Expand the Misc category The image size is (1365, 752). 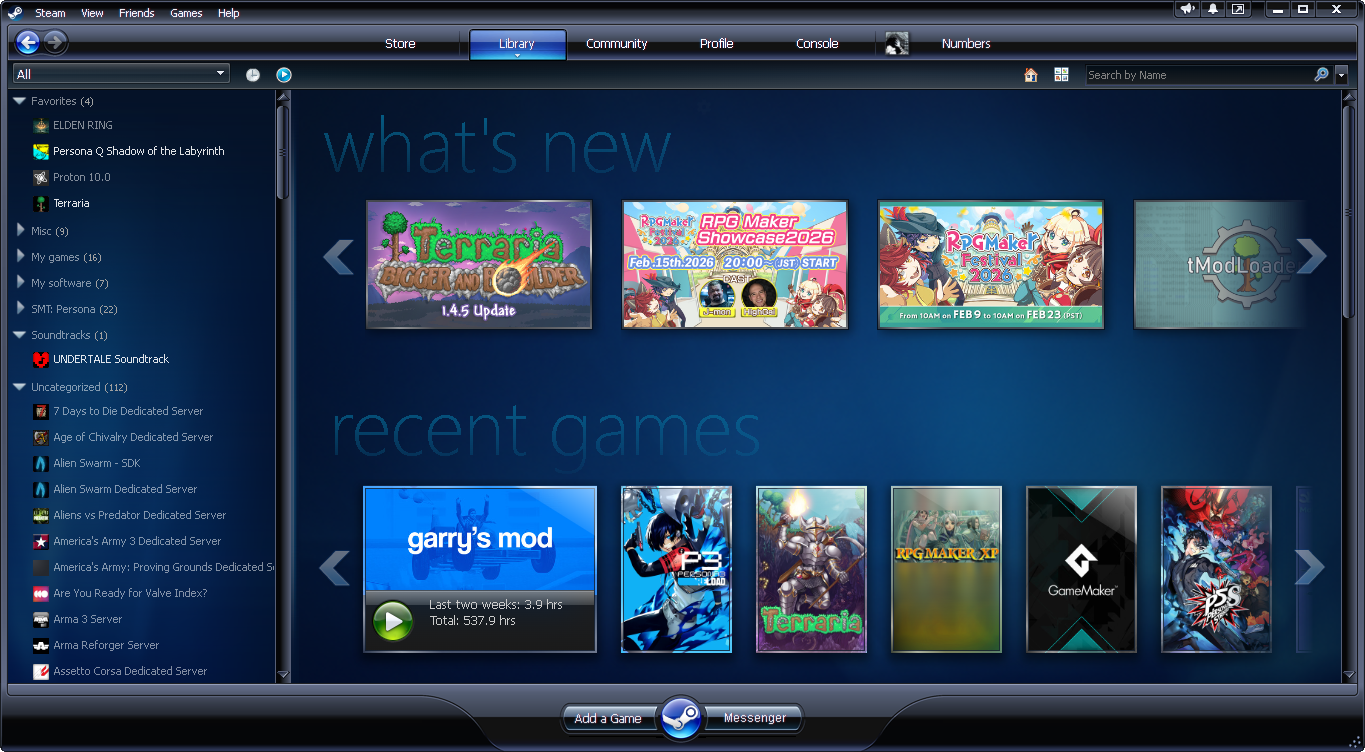20,230
